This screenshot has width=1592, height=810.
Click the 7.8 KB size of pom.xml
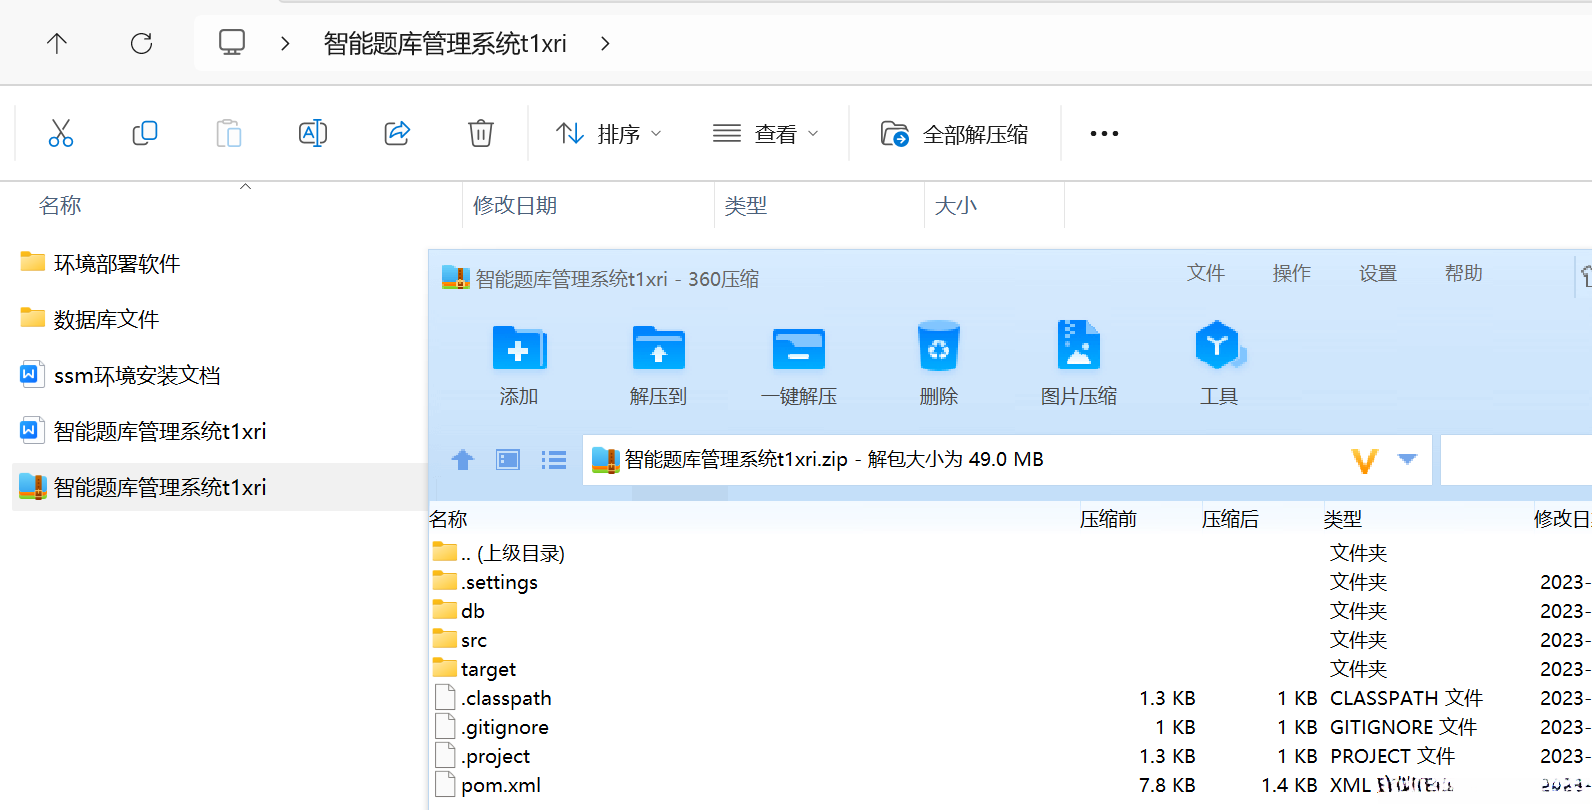[1167, 785]
